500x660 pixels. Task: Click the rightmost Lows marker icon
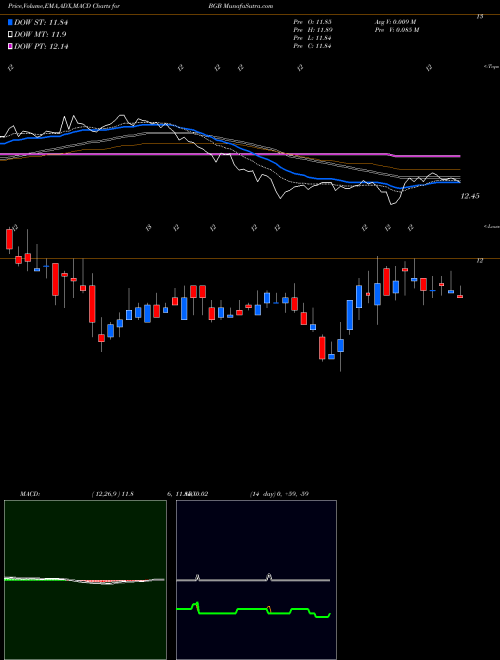tap(411, 228)
